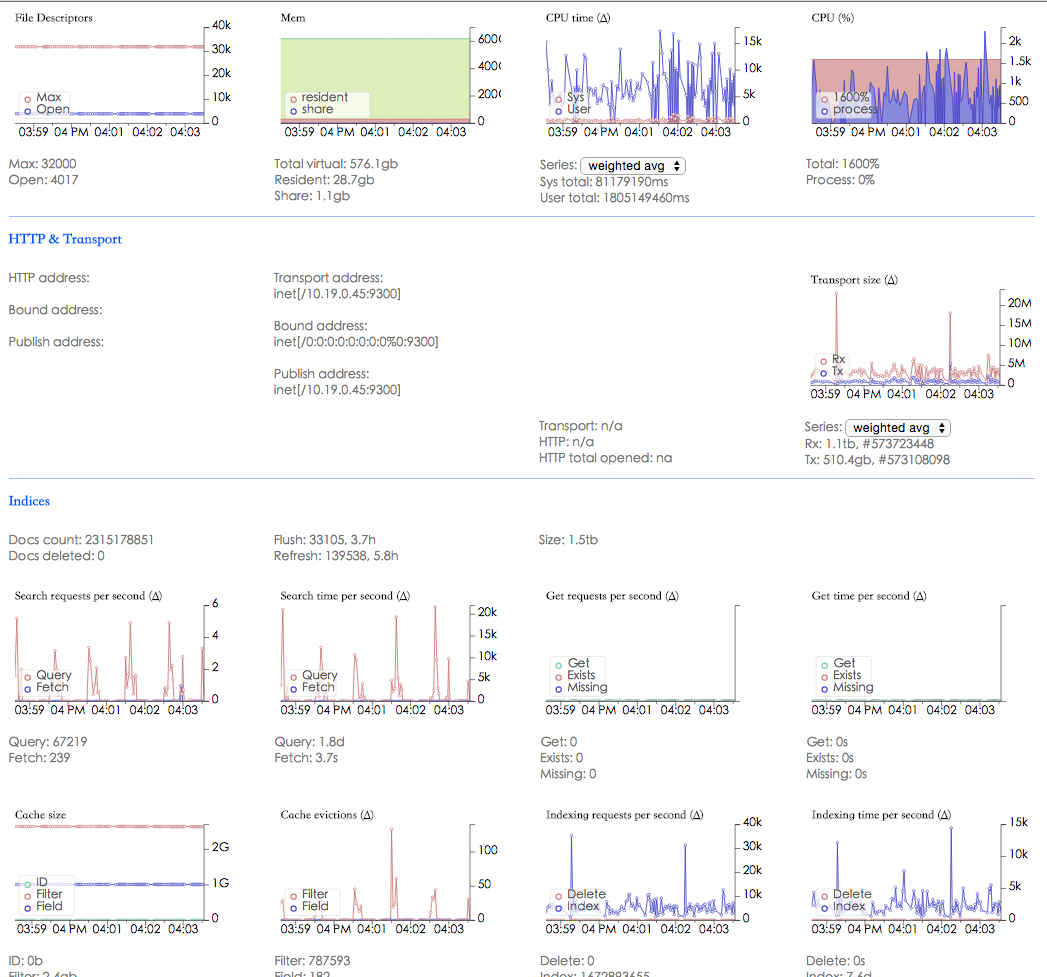Click the Delete legend marker in Indexing time chart

(x=823, y=895)
